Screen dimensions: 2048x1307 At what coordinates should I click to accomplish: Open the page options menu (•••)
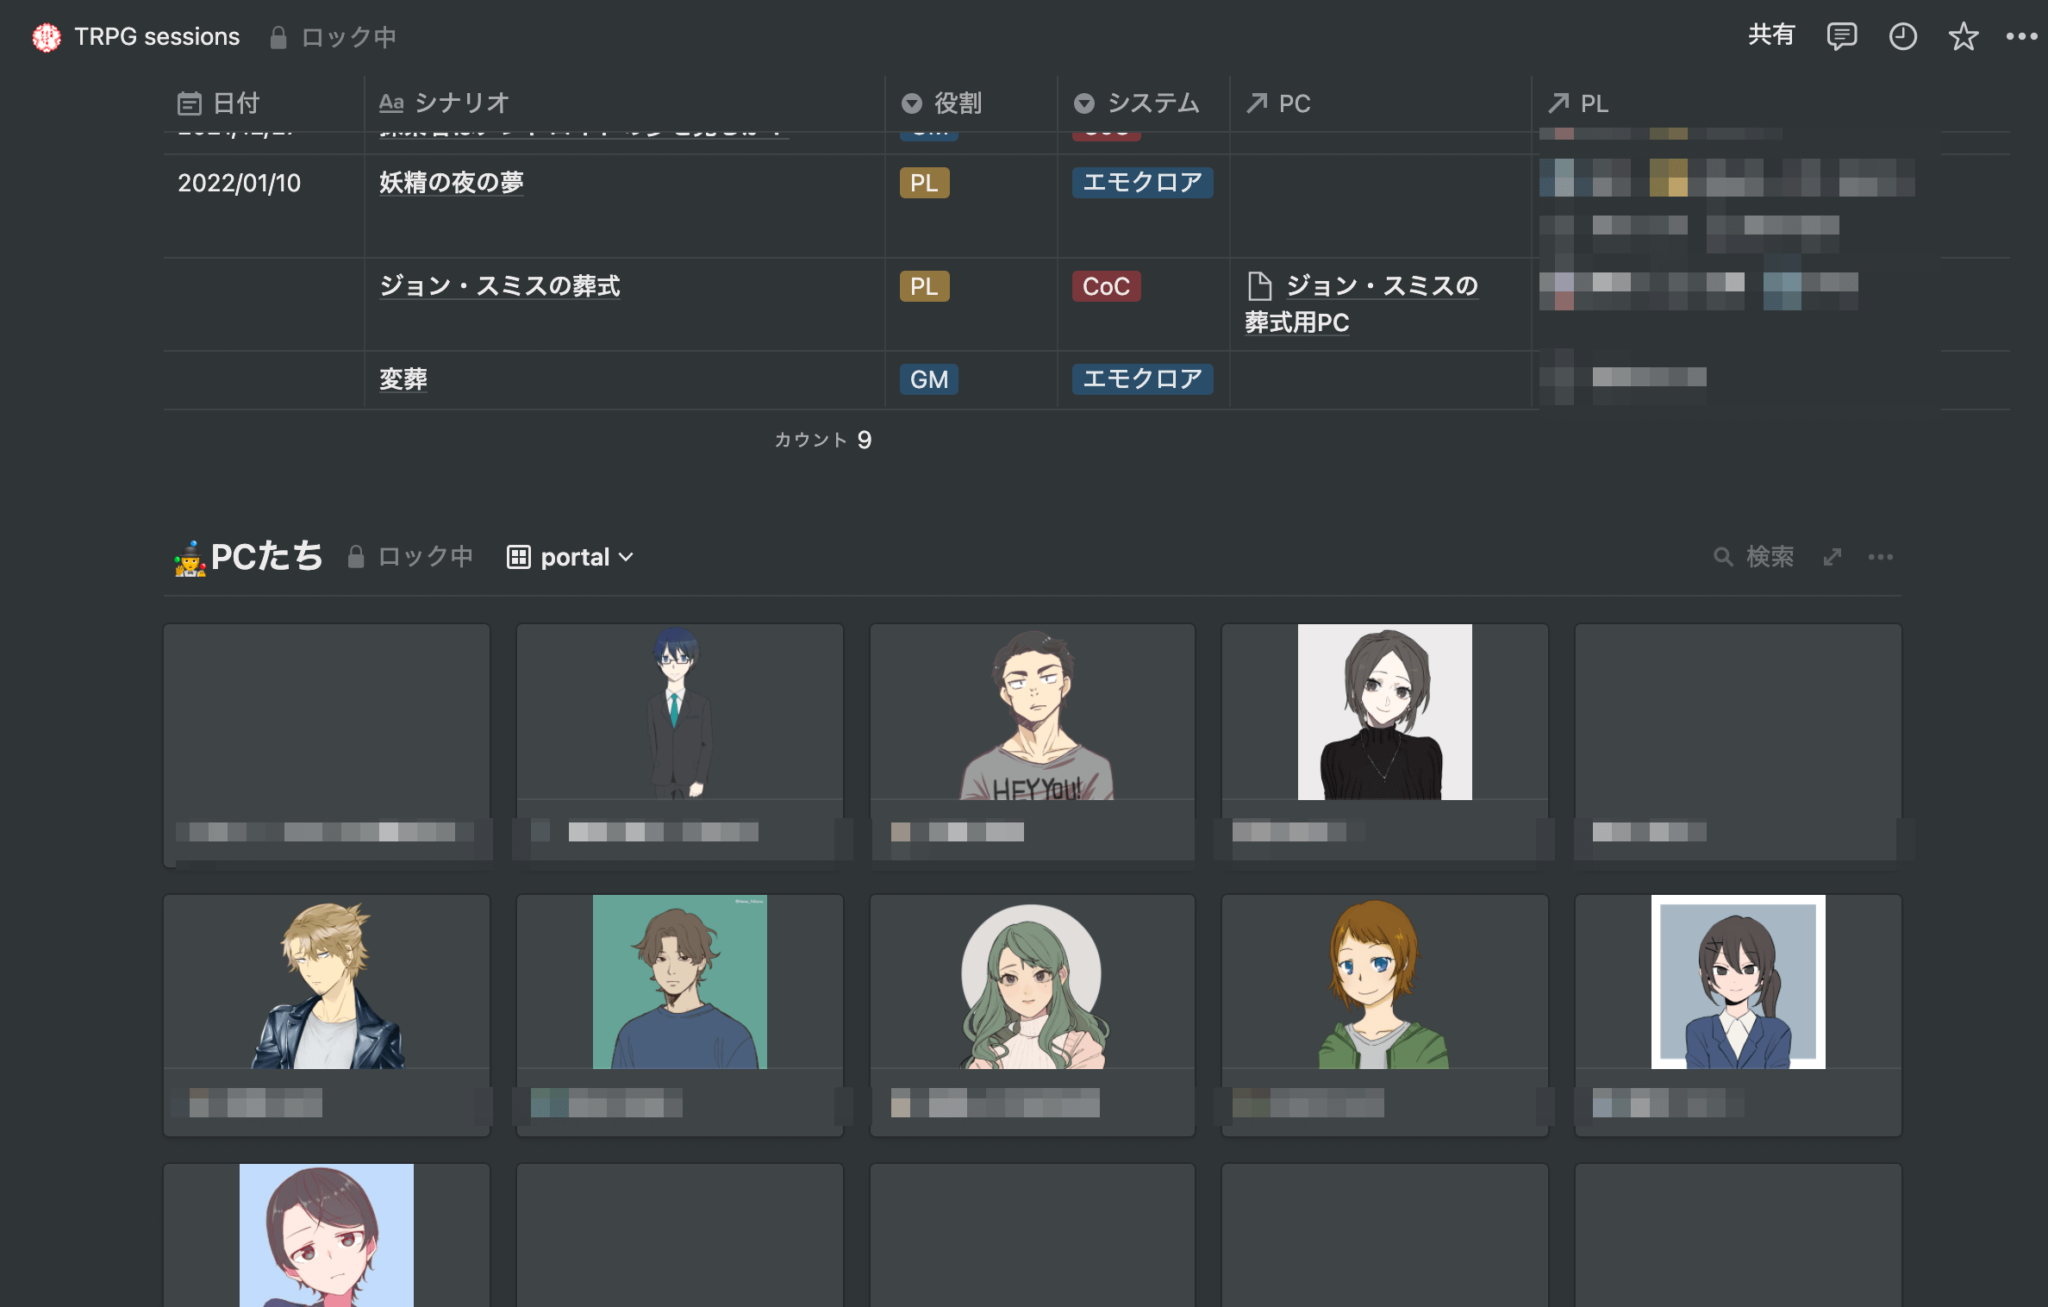coord(2023,36)
